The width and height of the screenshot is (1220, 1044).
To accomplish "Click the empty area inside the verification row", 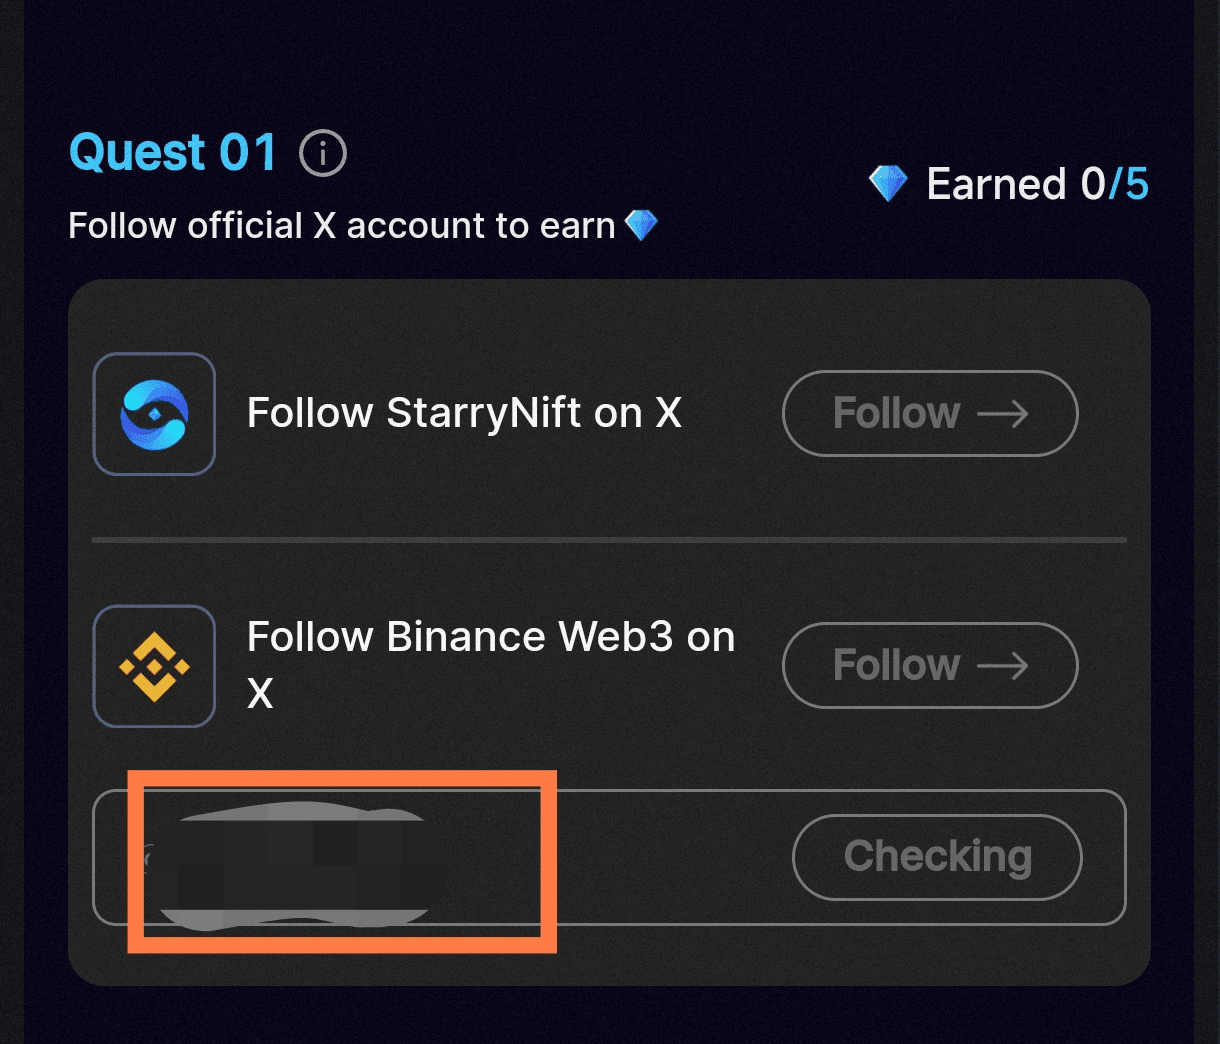I will [x=670, y=858].
